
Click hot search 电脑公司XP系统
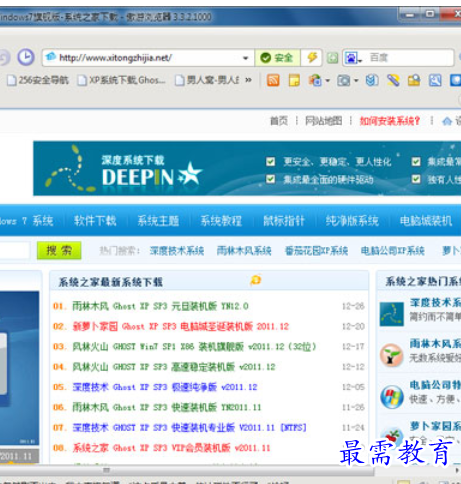click(x=393, y=251)
